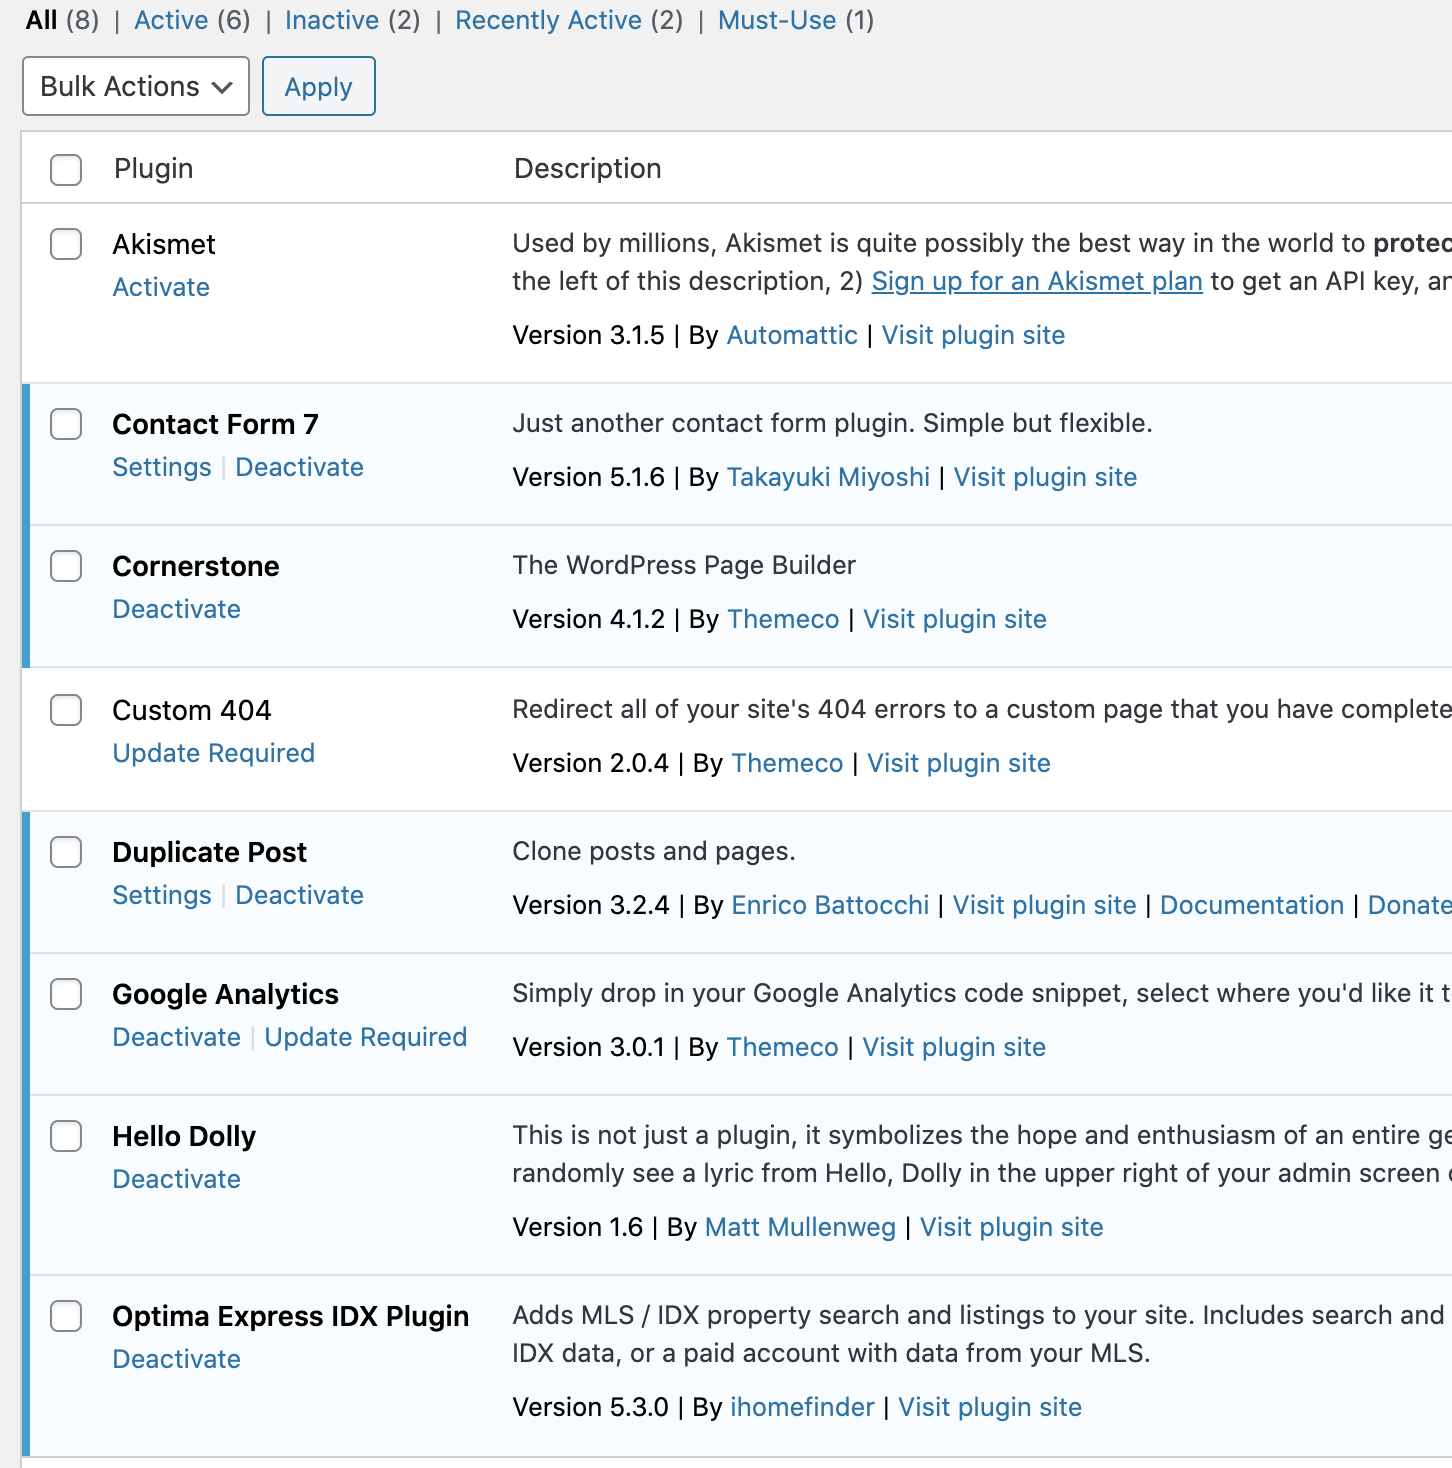
Task: Open Themeco link in Custom 404 row
Action: [787, 763]
